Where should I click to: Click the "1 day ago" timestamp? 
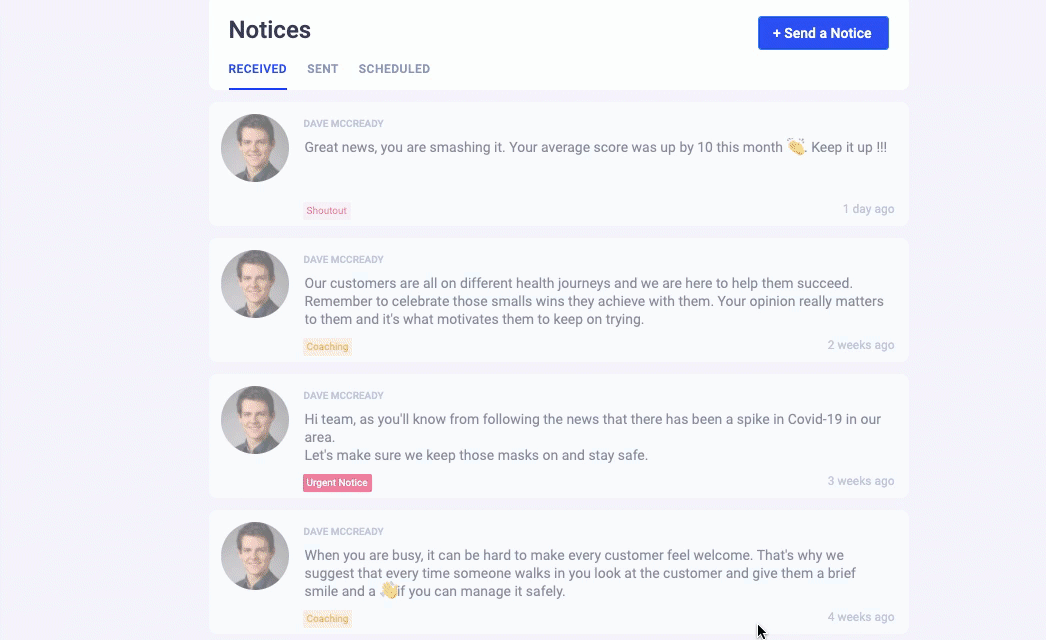coord(868,209)
